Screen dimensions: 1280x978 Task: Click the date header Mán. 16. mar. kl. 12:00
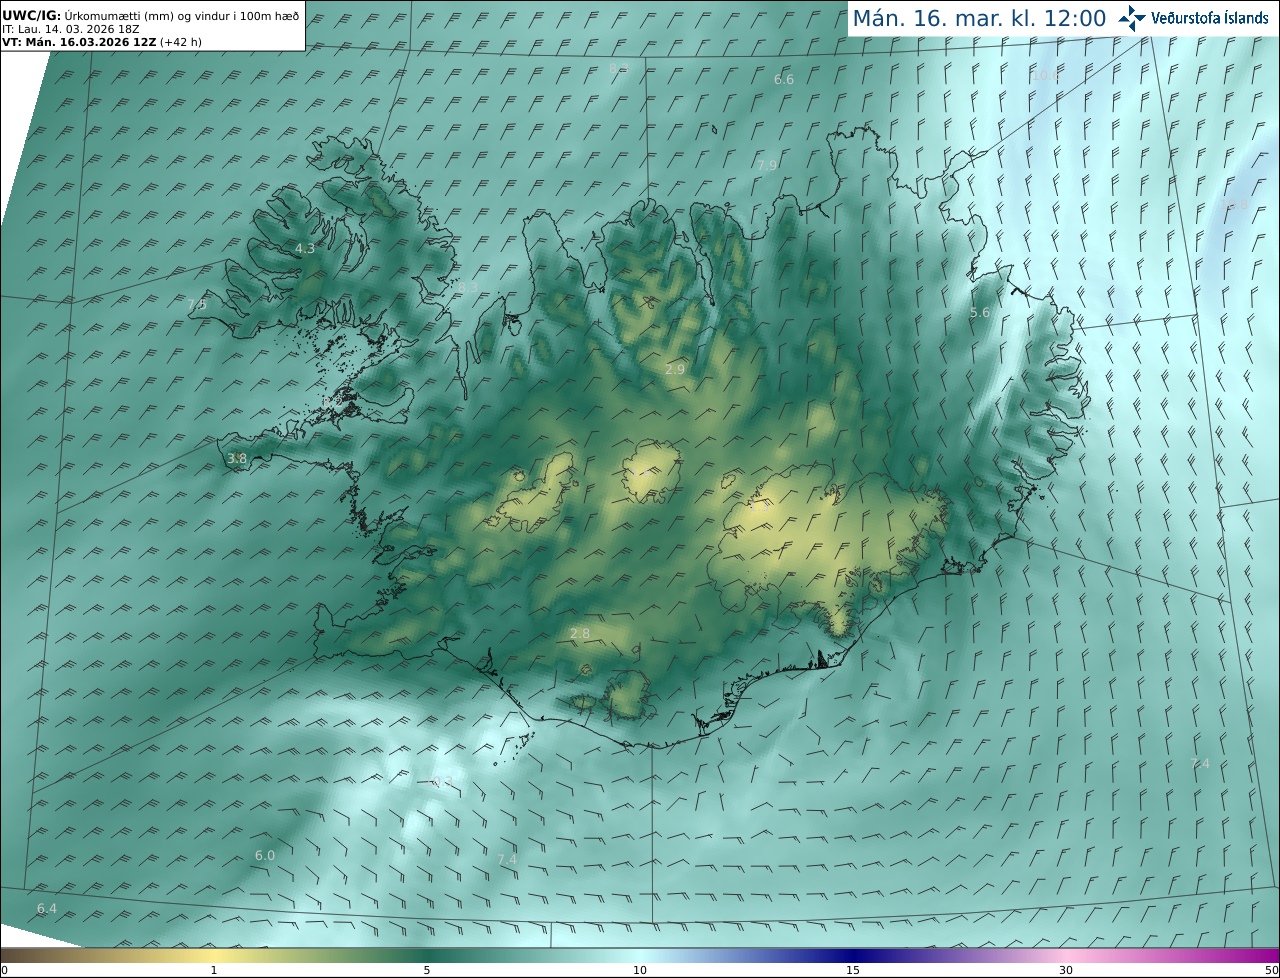(979, 18)
